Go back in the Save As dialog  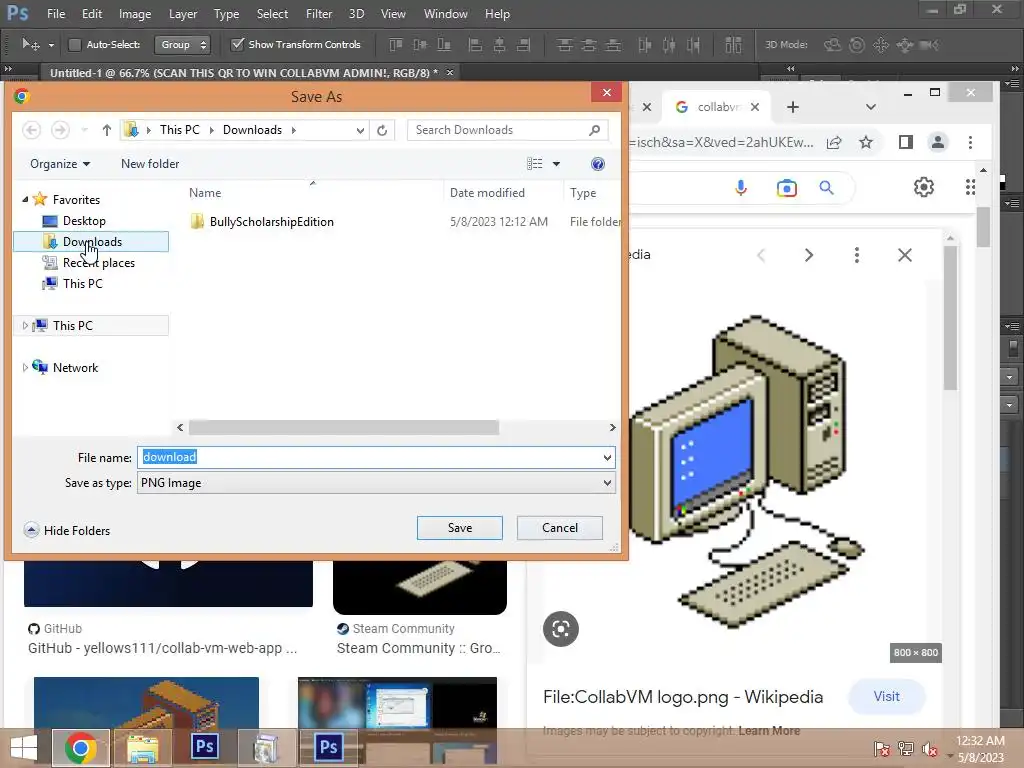(x=31, y=130)
